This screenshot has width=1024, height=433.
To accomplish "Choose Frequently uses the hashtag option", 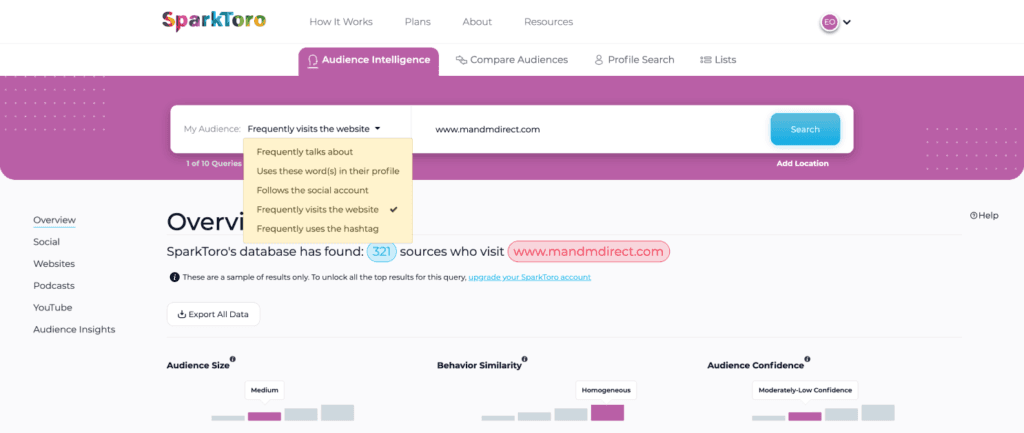I will point(317,229).
